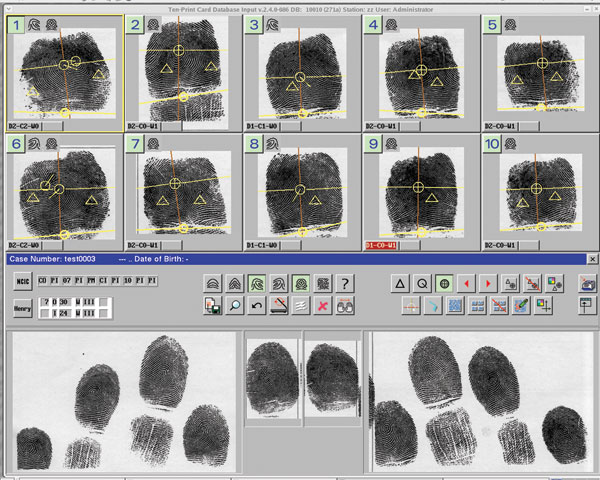Open the binoculars search tool
This screenshot has height=480, width=600.
tap(345, 305)
